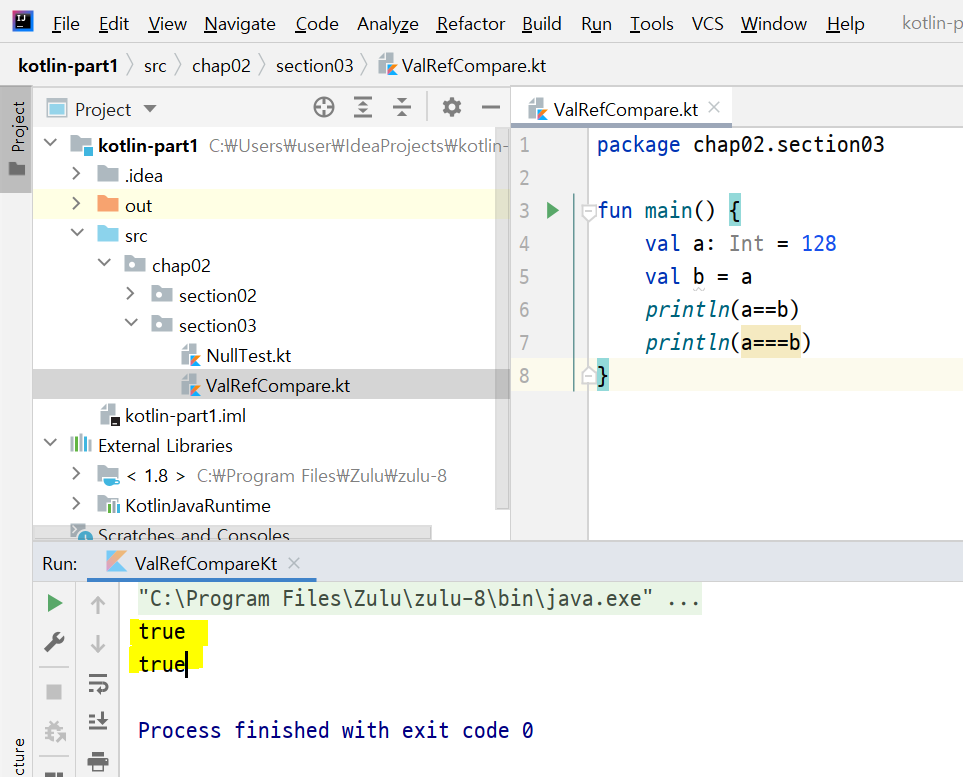The height and width of the screenshot is (777, 963).
Task: Open the Navigate menu
Action: (x=240, y=24)
